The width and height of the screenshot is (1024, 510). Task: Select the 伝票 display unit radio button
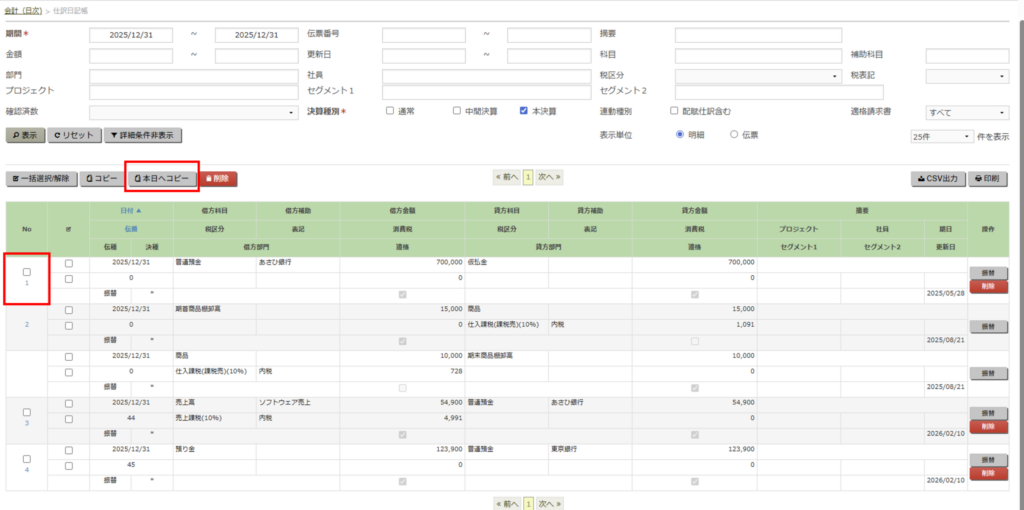pyautogui.click(x=733, y=134)
